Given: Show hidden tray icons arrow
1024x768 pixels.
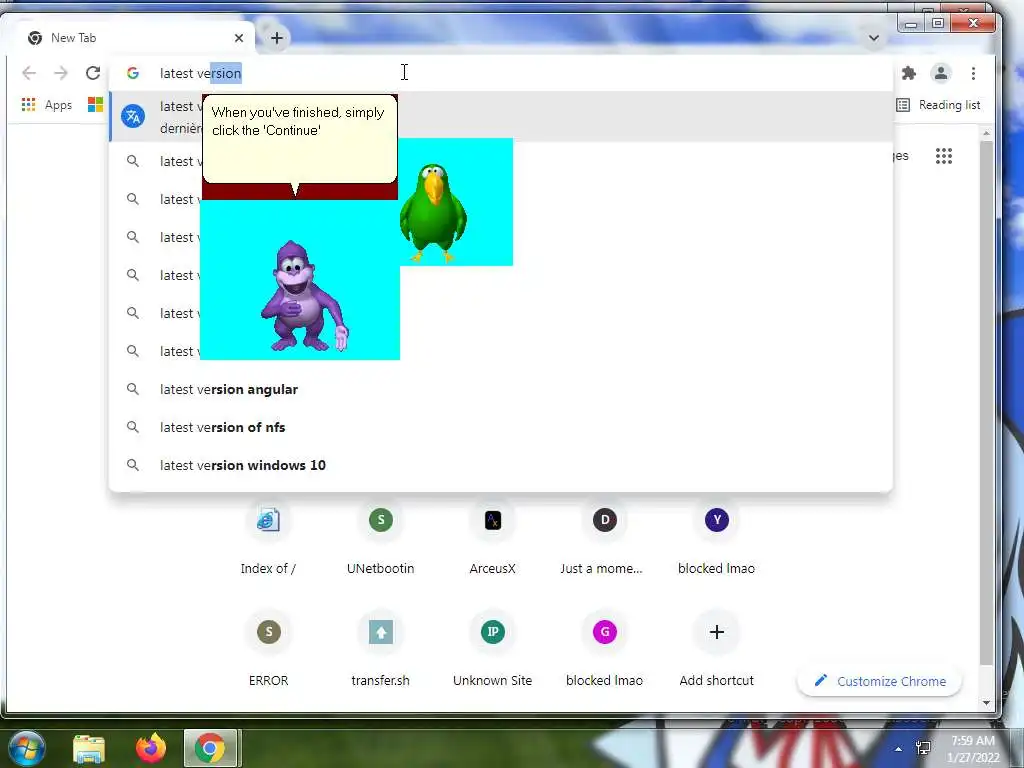Looking at the screenshot, I should [x=899, y=749].
